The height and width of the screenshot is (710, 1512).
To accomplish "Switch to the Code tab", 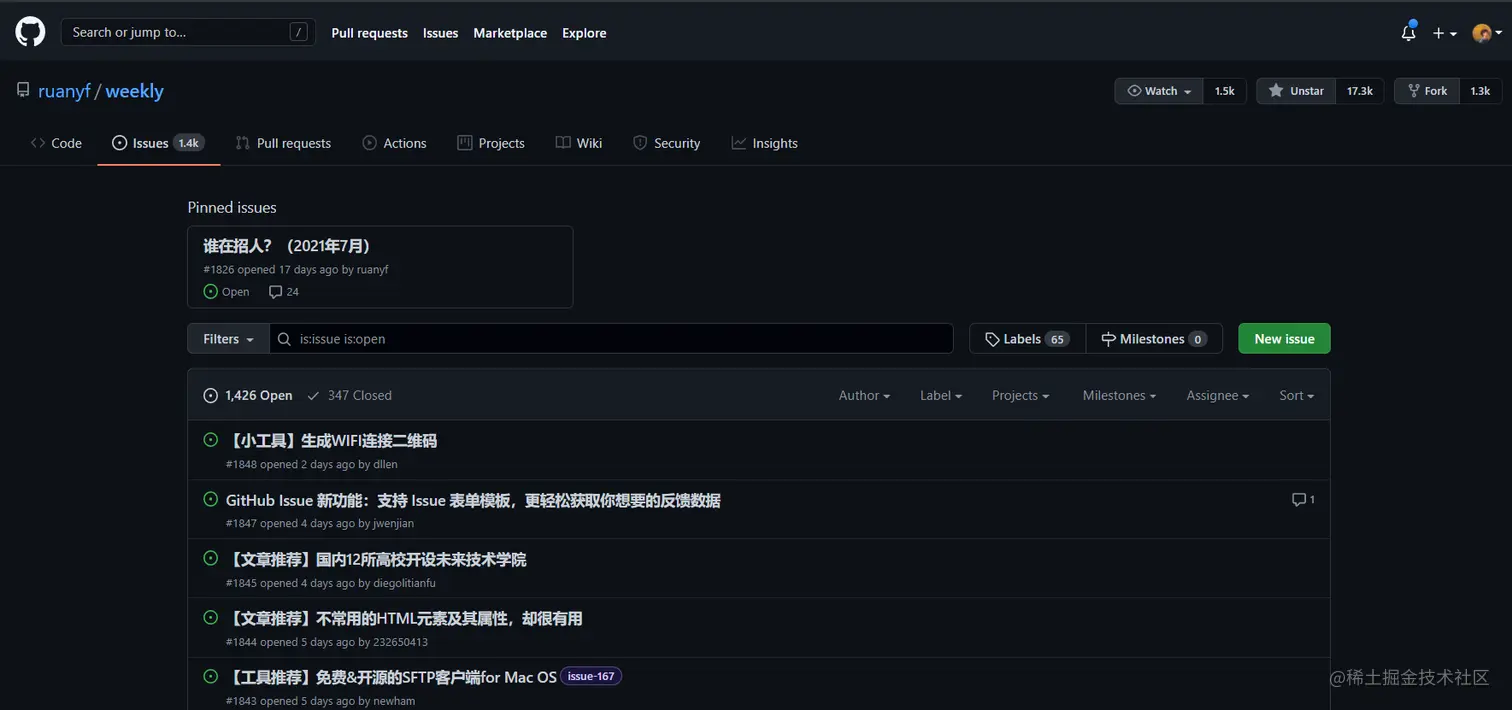I will [56, 143].
